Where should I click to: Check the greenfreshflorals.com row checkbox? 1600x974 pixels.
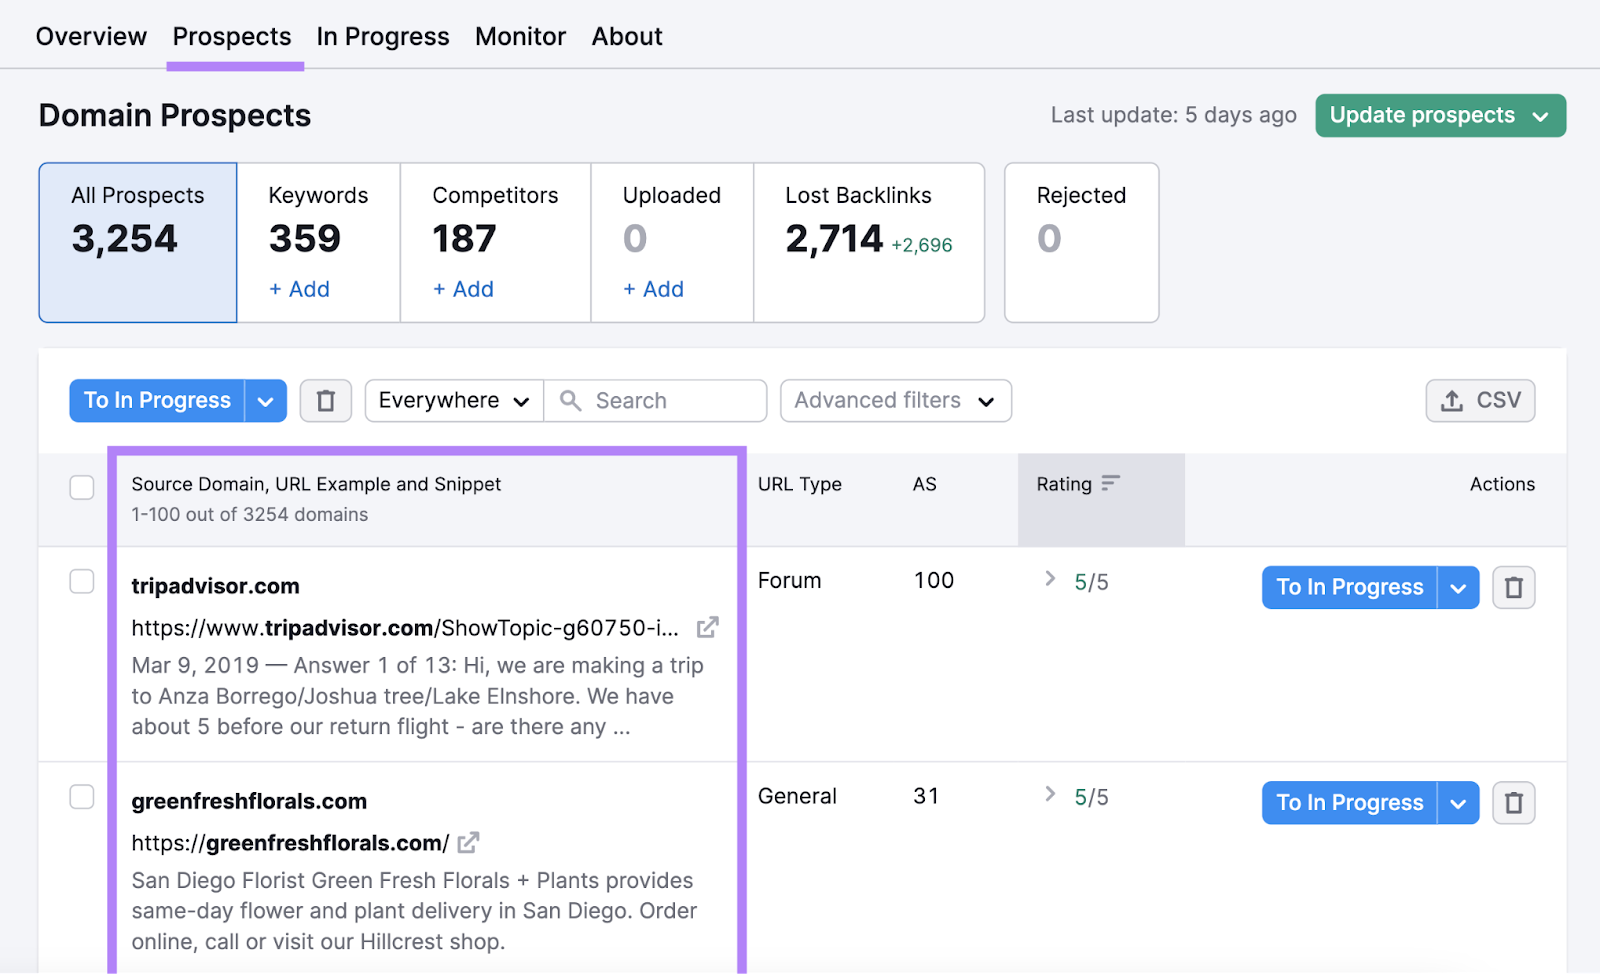coord(82,797)
